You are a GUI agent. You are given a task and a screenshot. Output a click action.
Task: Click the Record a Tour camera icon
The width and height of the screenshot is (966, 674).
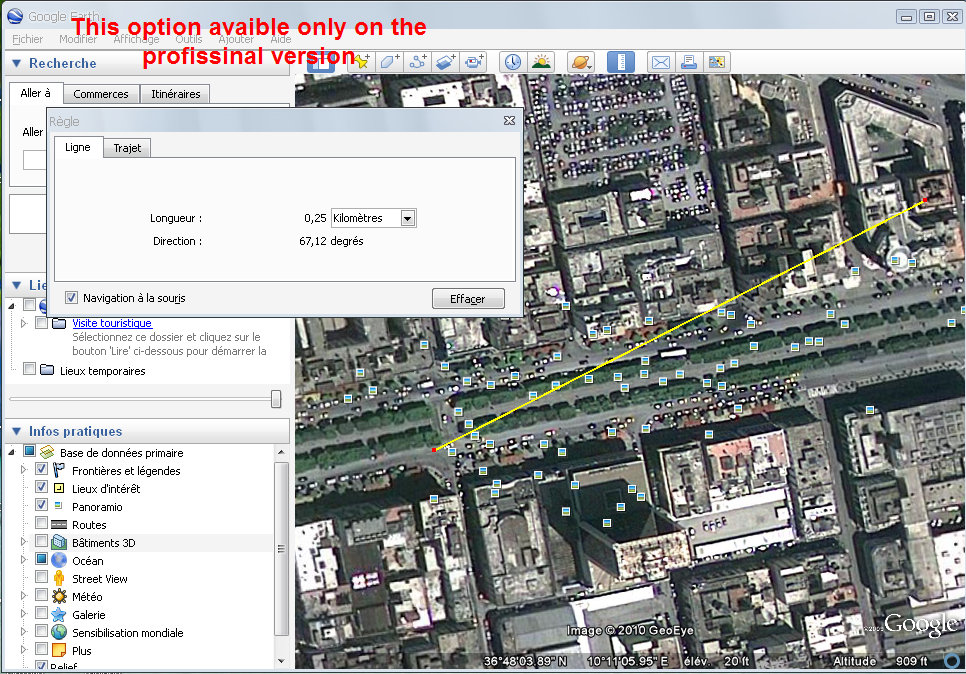click(473, 62)
